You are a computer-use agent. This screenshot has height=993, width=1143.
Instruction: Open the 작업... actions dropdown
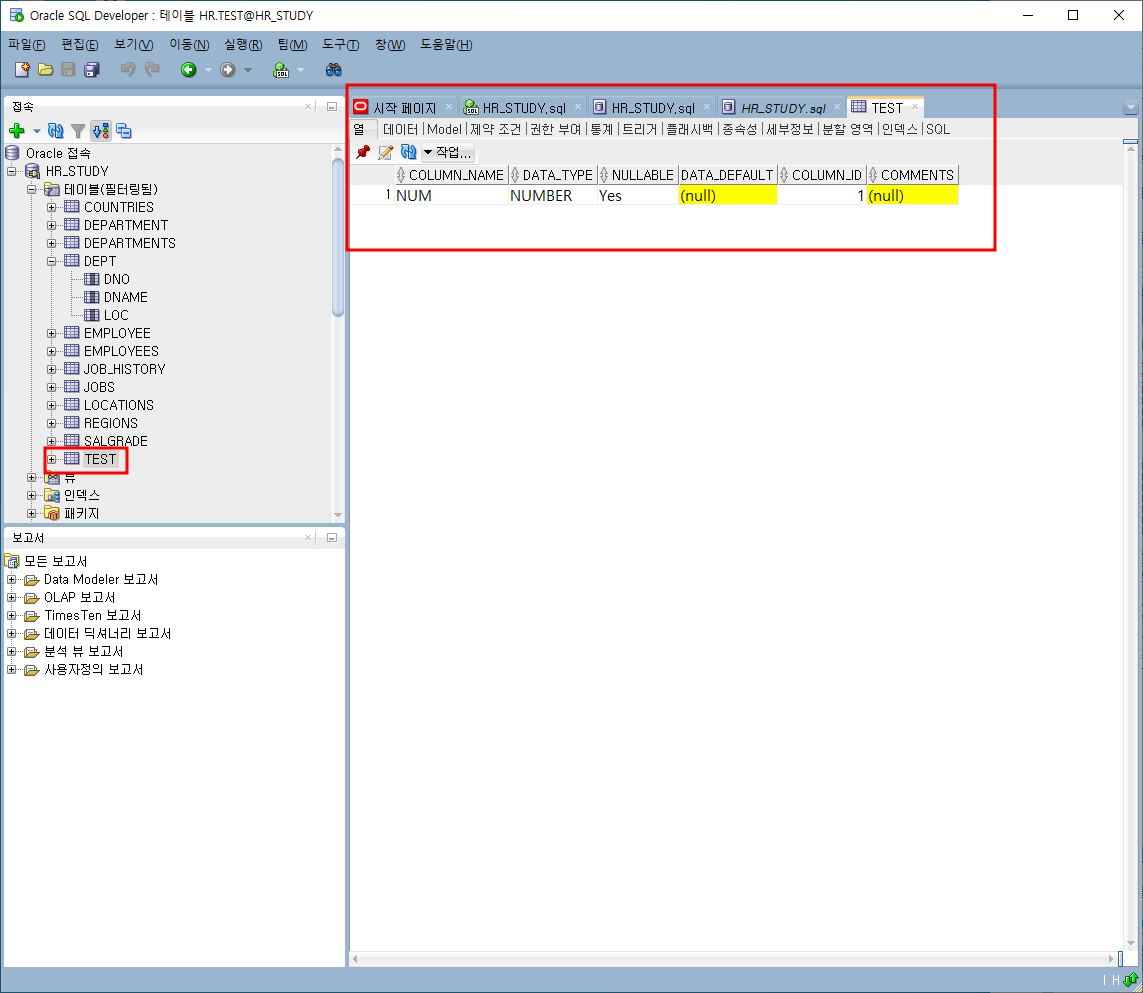click(x=448, y=152)
